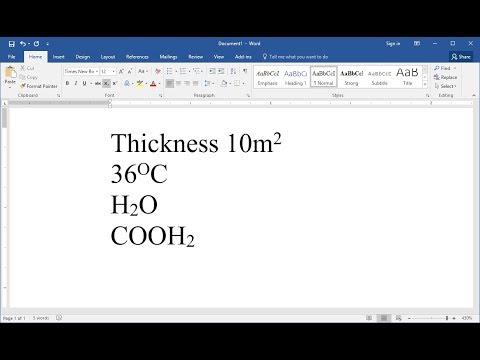Open the Paragraph dialog launcher
This screenshot has height=360, width=480.
coord(248,96)
